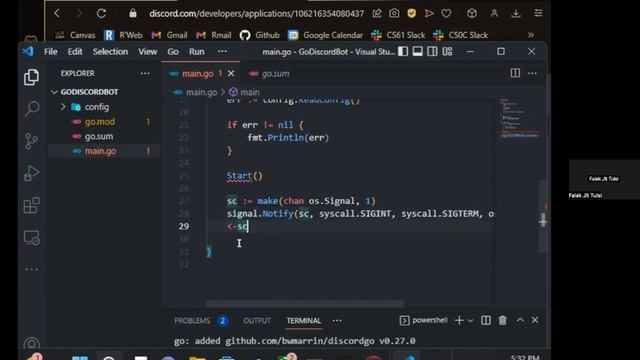
Task: Open Google Calendar bookmark in browser
Action: 325,35
